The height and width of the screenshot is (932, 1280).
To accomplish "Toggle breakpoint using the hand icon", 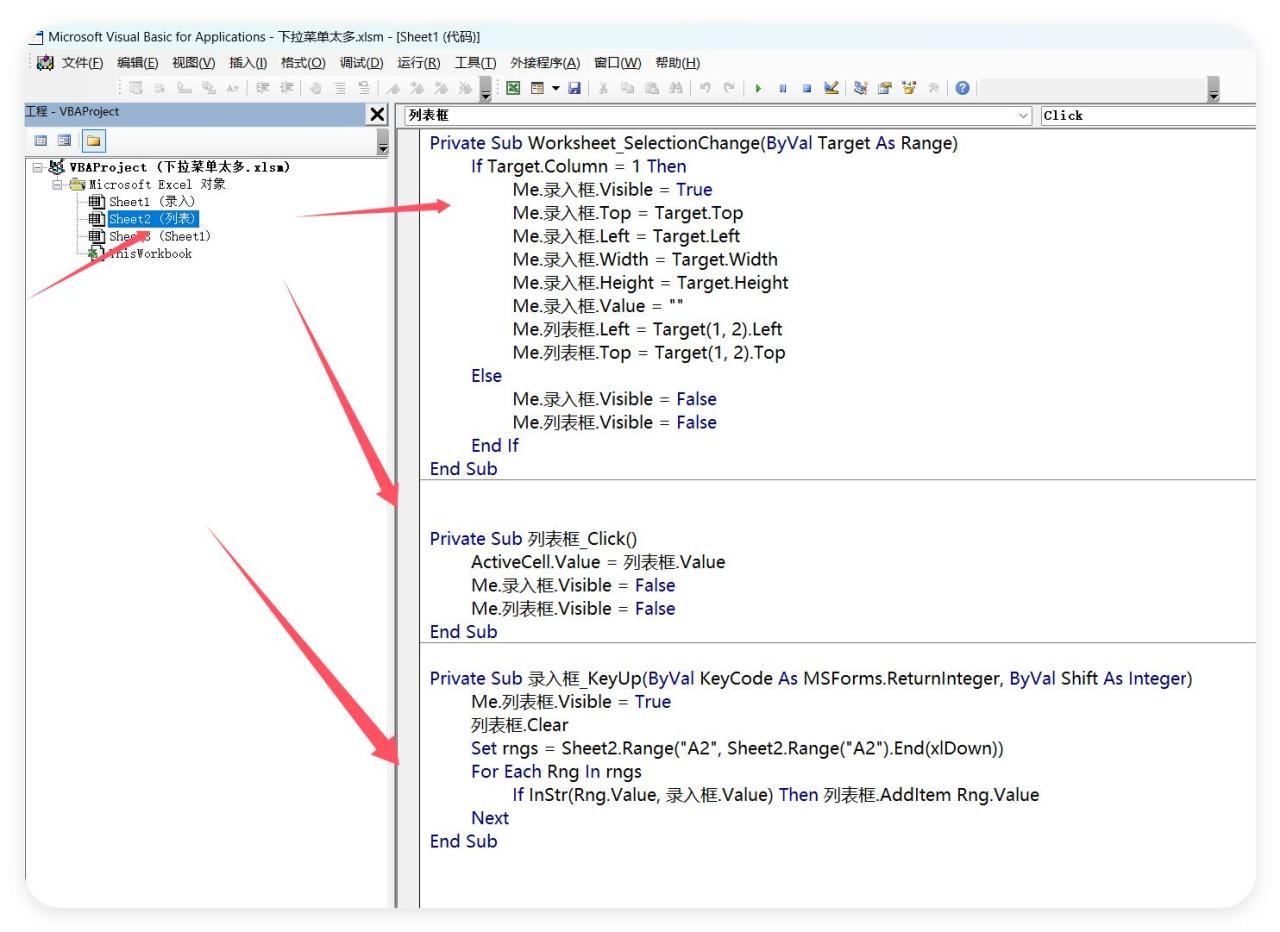I will tap(315, 88).
